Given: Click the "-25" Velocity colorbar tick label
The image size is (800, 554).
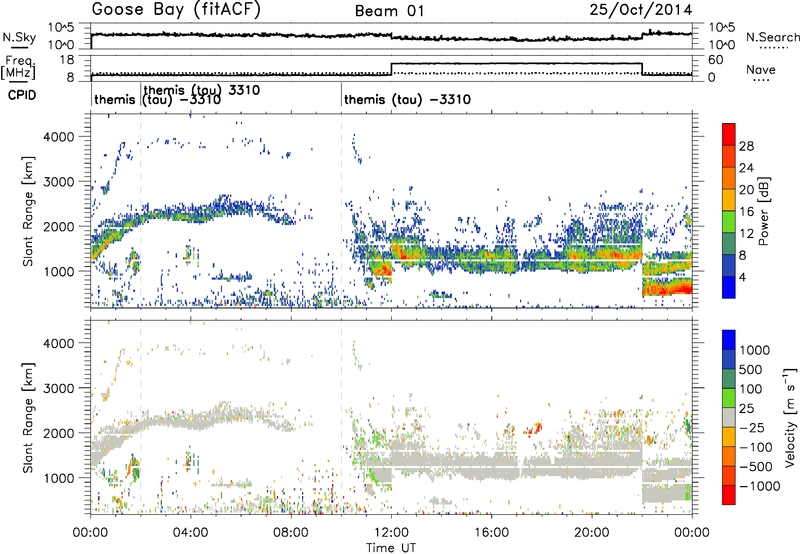Looking at the screenshot, I should coord(753,428).
